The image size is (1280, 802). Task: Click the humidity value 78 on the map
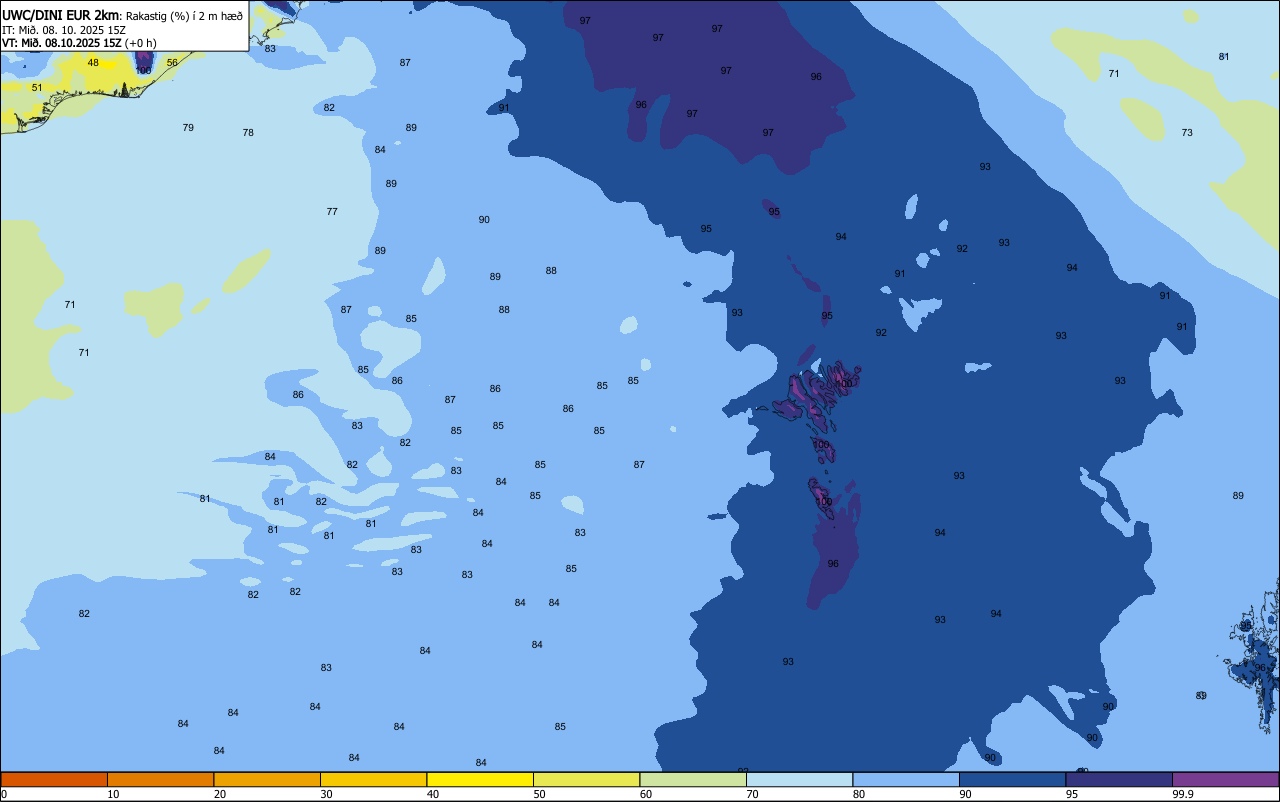[248, 133]
